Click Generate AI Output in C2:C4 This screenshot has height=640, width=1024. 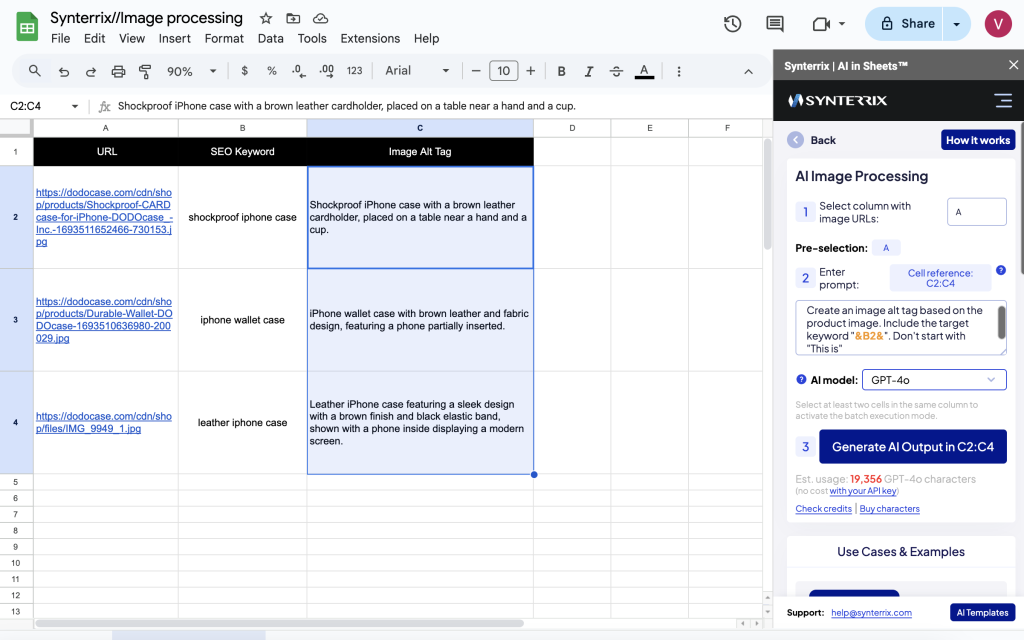(x=912, y=447)
